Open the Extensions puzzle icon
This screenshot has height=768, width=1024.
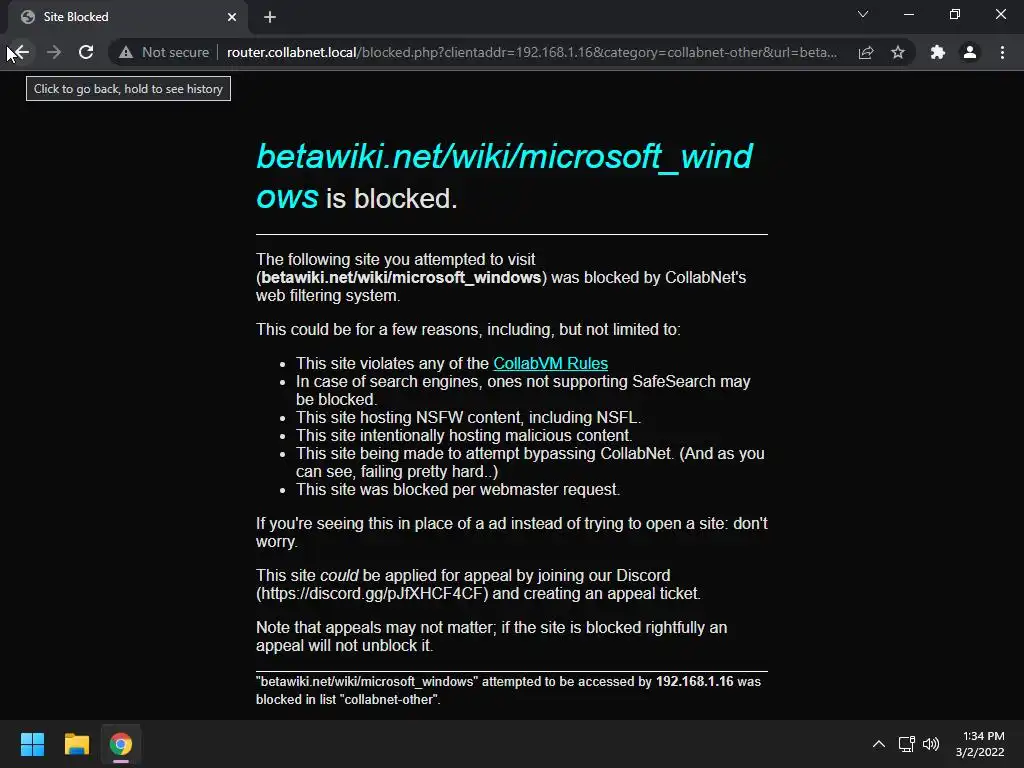938,52
